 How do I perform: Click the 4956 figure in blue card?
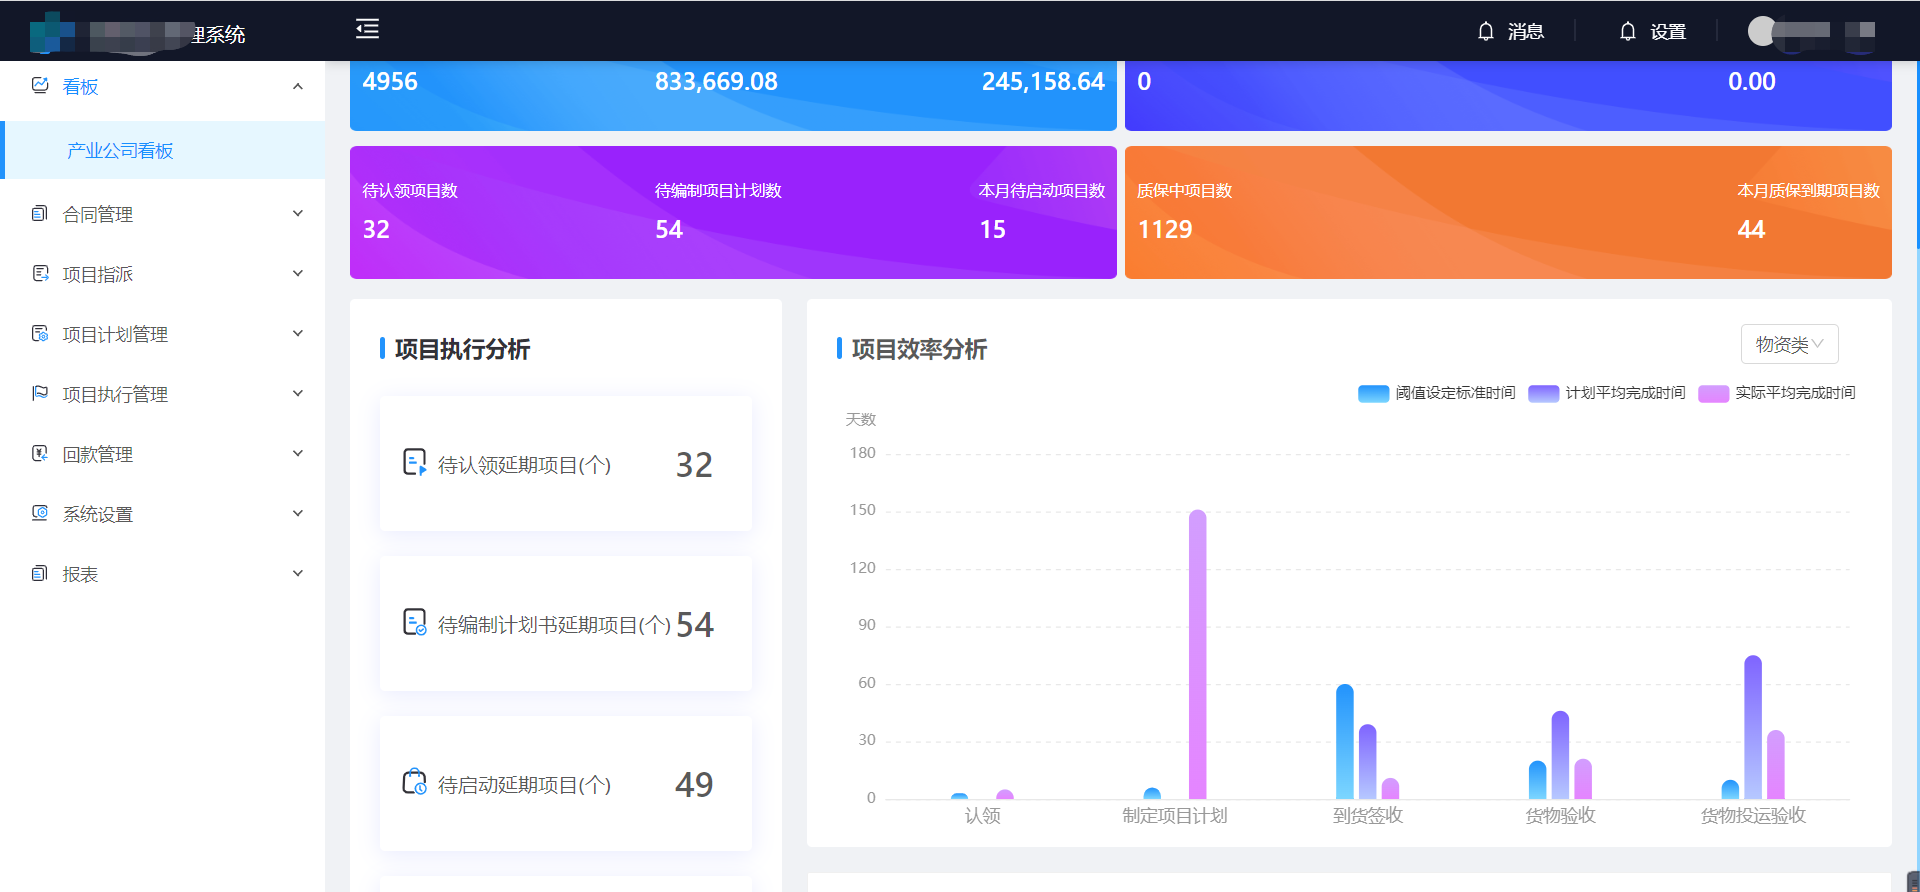[390, 81]
